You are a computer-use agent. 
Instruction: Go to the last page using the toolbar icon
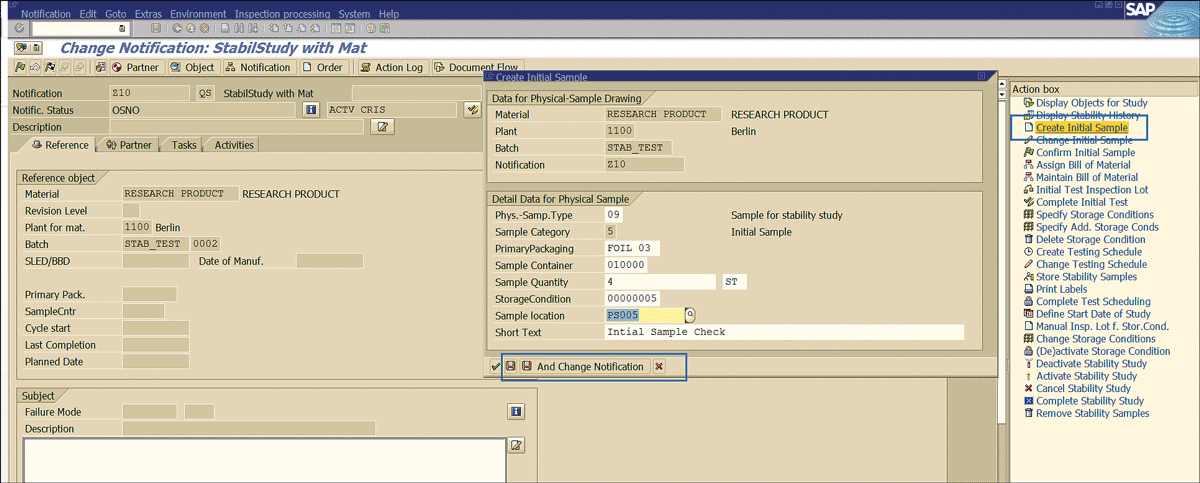coord(315,28)
